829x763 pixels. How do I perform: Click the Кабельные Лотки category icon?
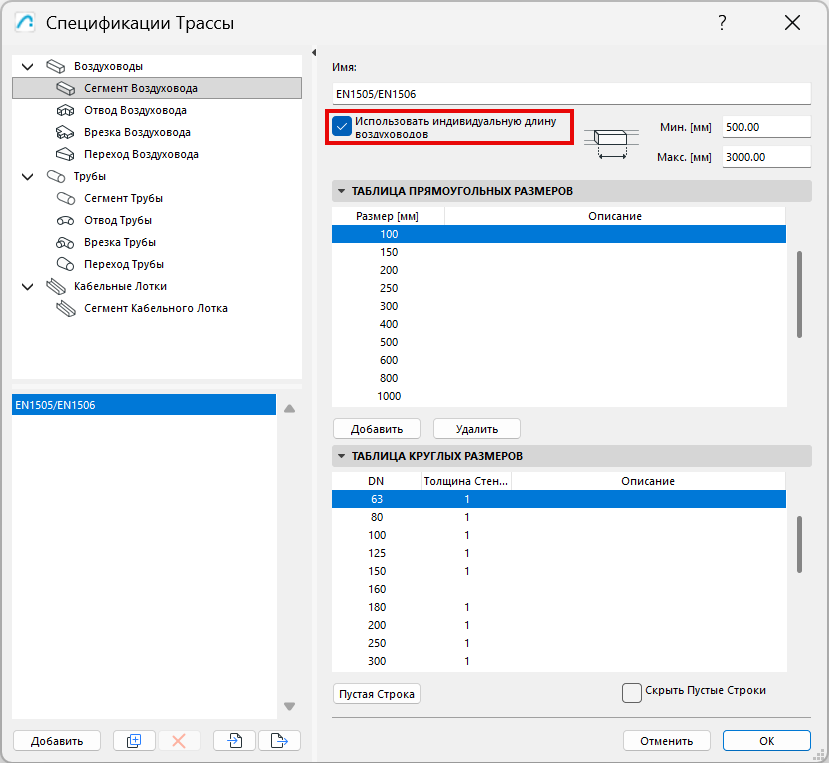(x=56, y=287)
